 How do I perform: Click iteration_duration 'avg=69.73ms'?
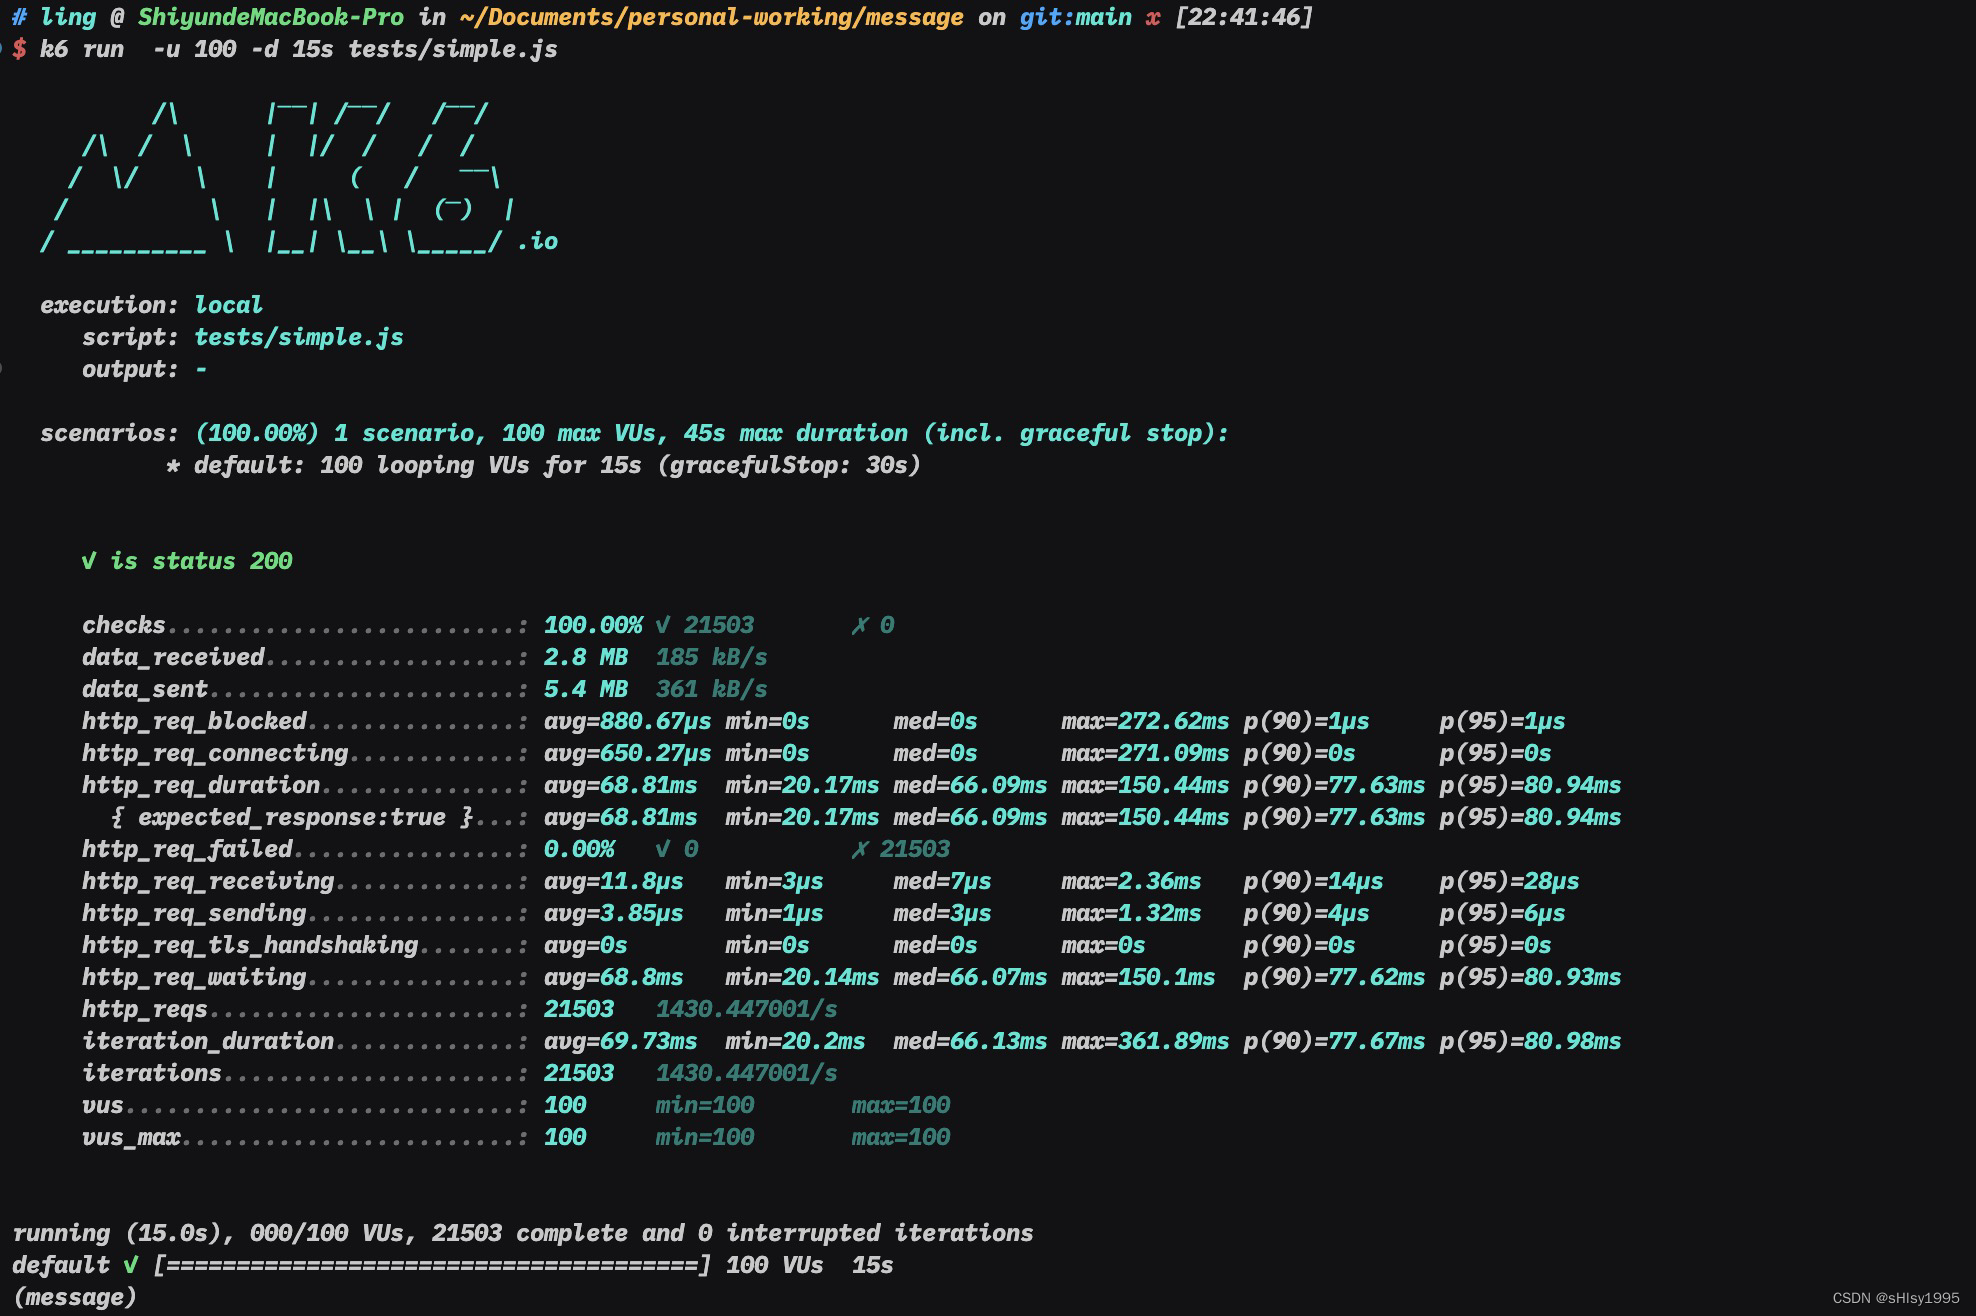coord(620,1041)
